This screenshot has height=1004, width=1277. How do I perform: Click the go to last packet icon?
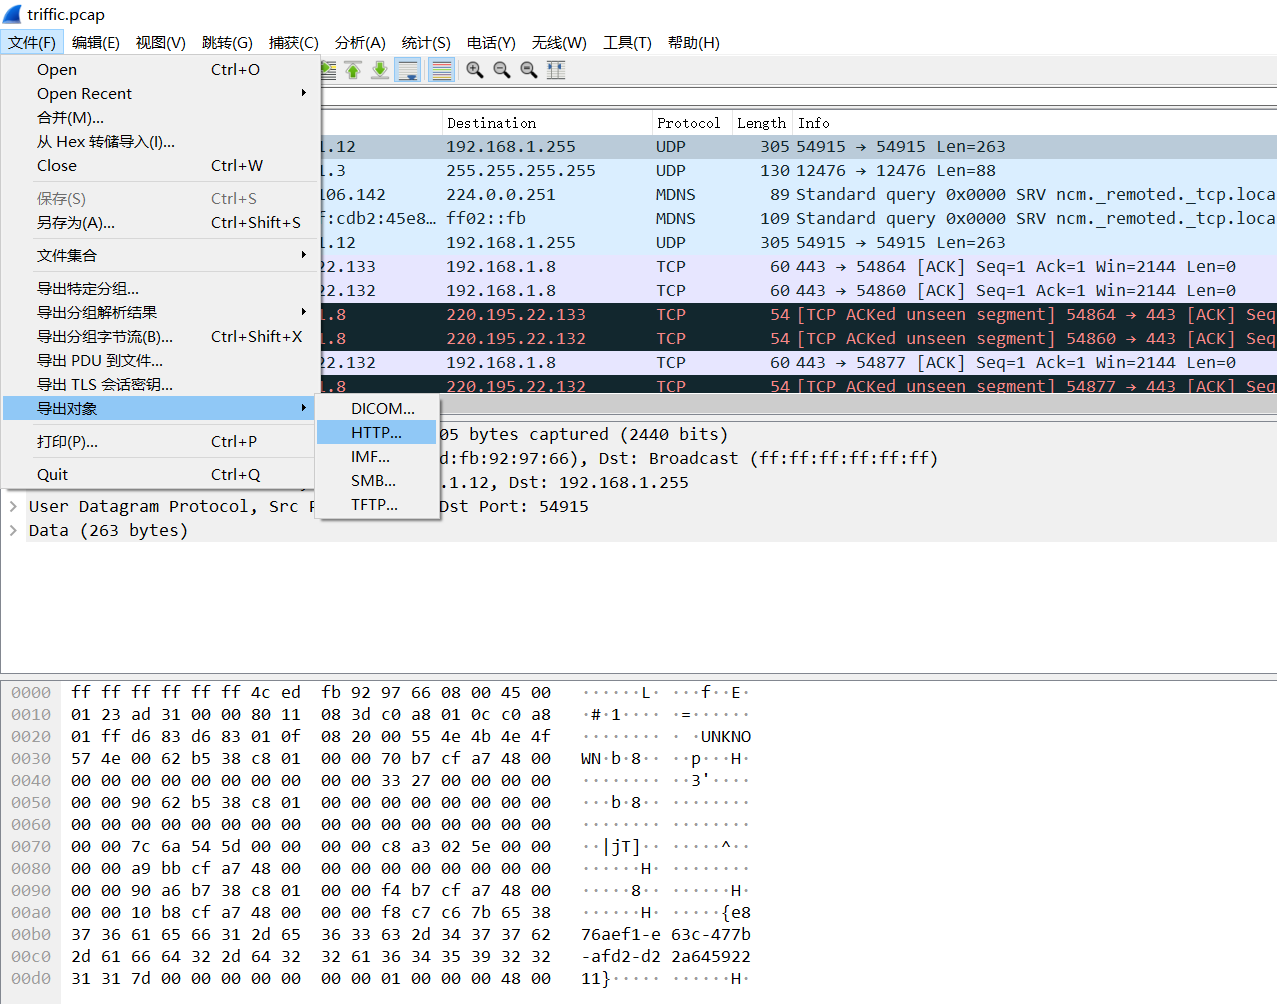click(380, 70)
